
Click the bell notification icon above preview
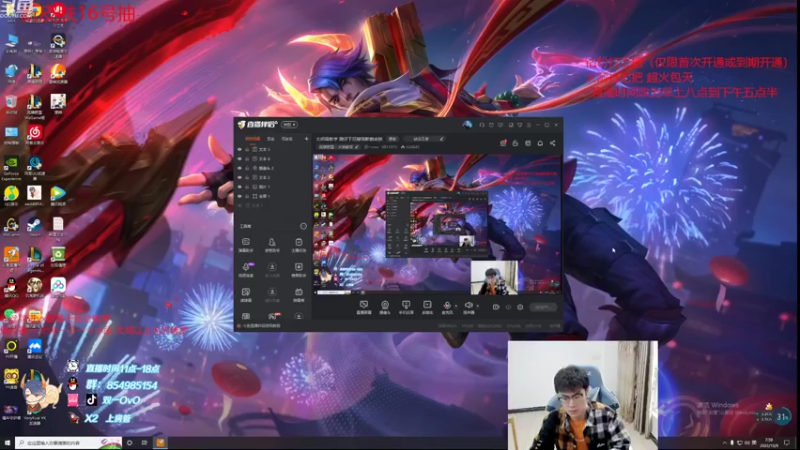[x=540, y=143]
